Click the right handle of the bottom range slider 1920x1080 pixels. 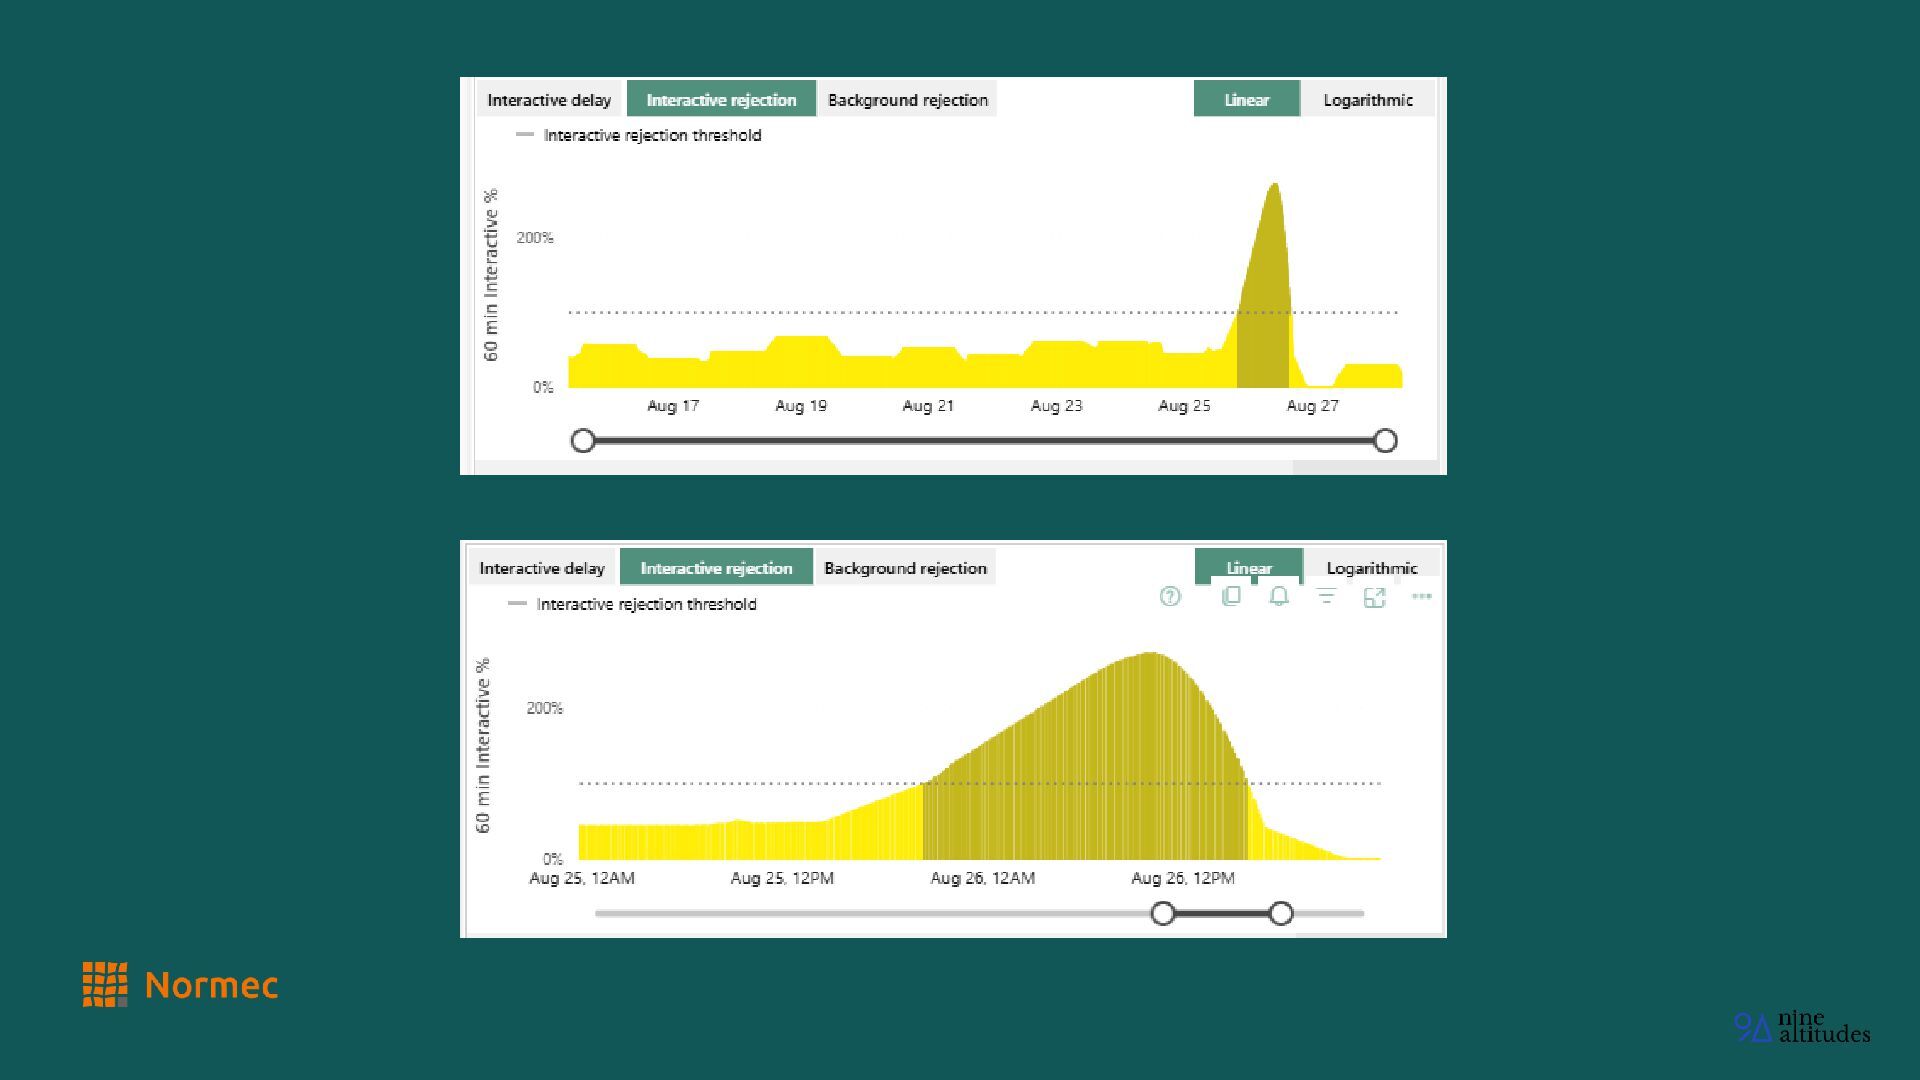point(1281,913)
